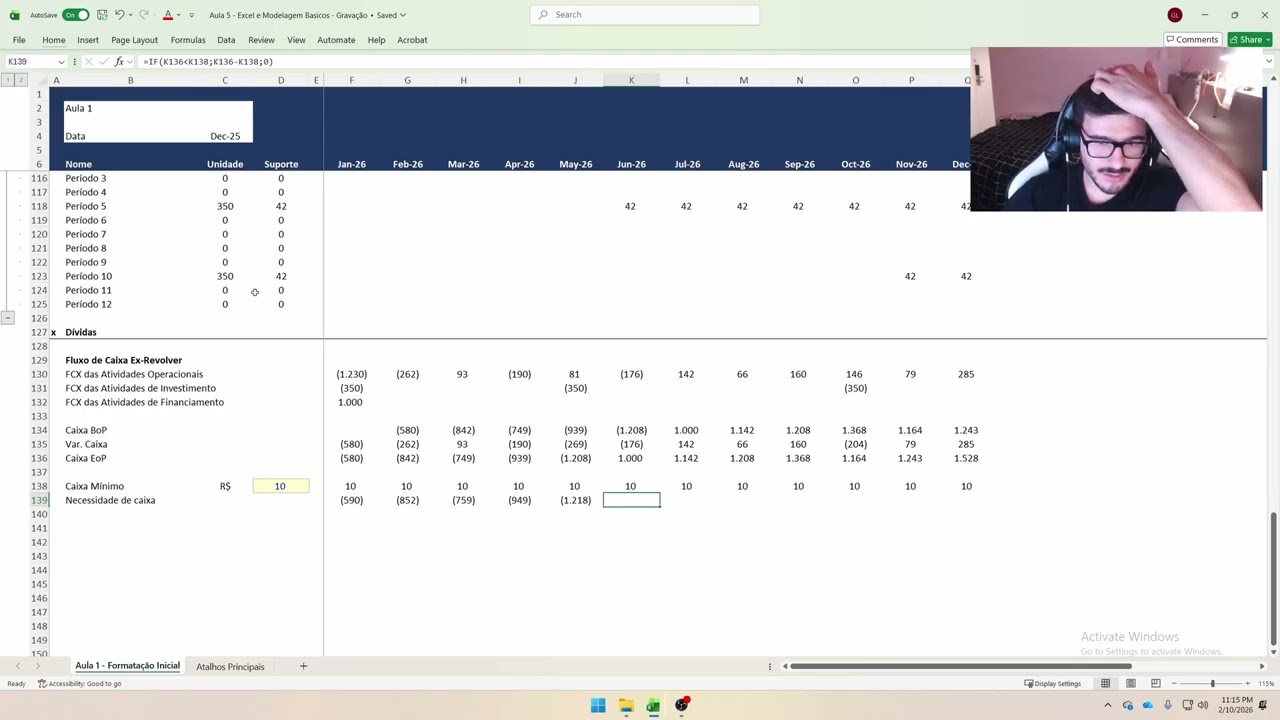Select the Caixa Mínimo yellow input cell

(280, 486)
